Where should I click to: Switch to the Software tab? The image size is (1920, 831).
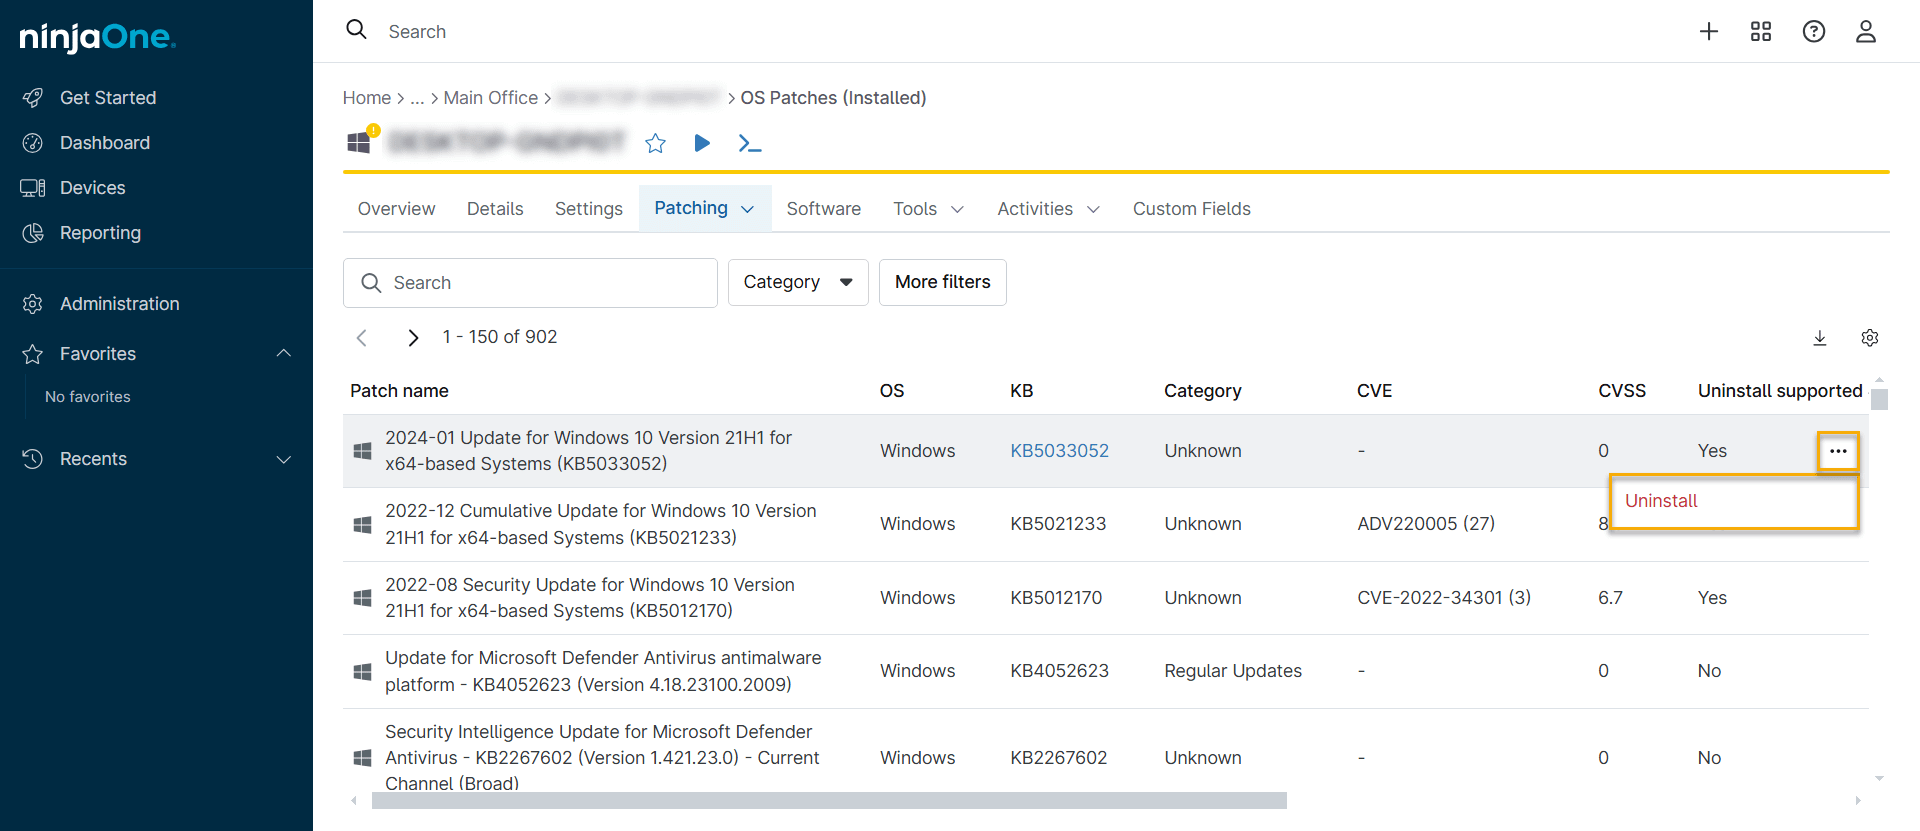coord(823,208)
